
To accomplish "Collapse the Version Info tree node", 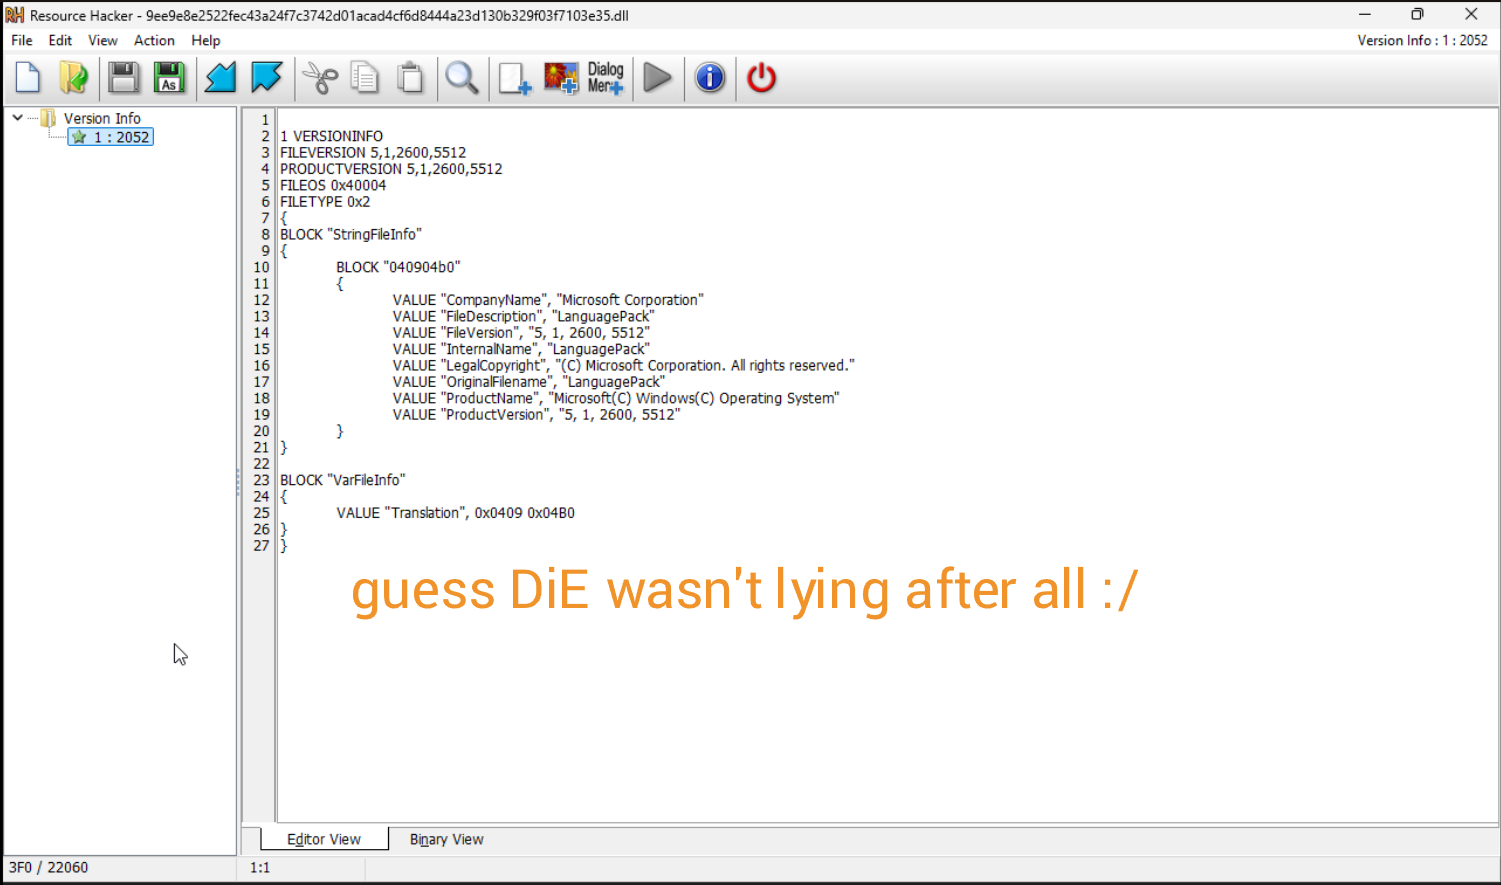I will point(16,117).
